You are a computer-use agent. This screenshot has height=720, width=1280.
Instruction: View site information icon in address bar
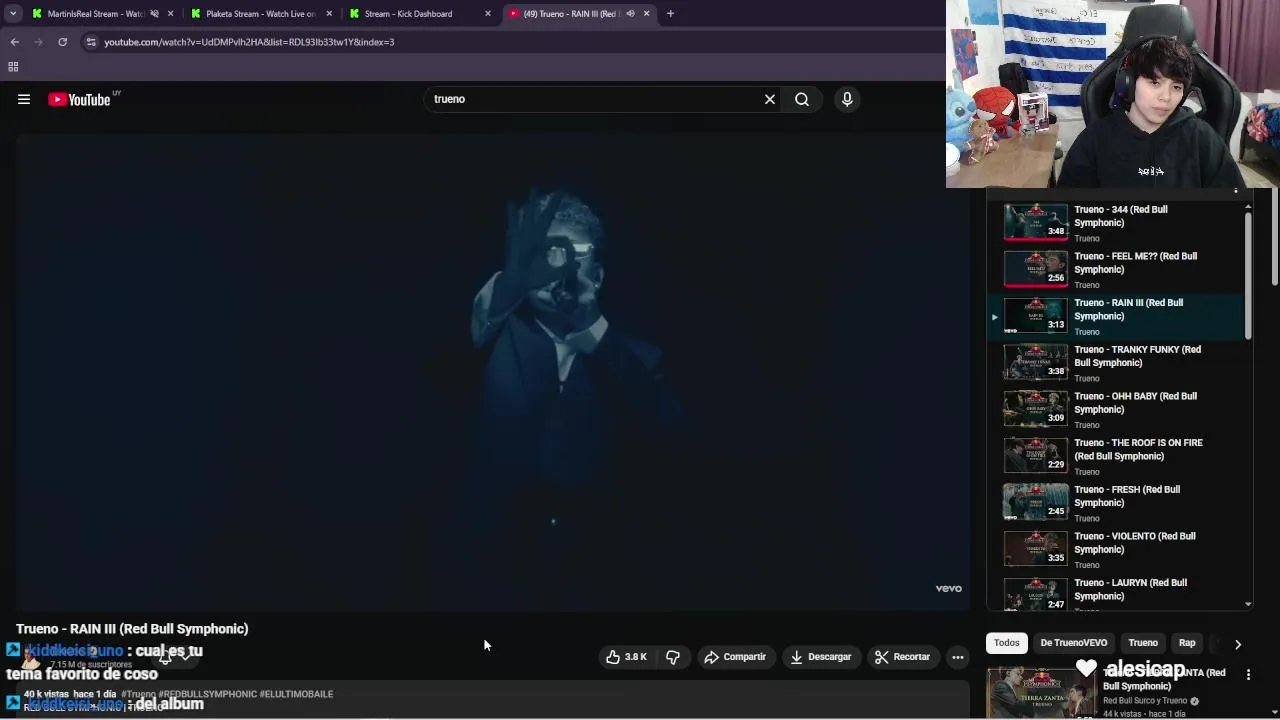click(91, 42)
